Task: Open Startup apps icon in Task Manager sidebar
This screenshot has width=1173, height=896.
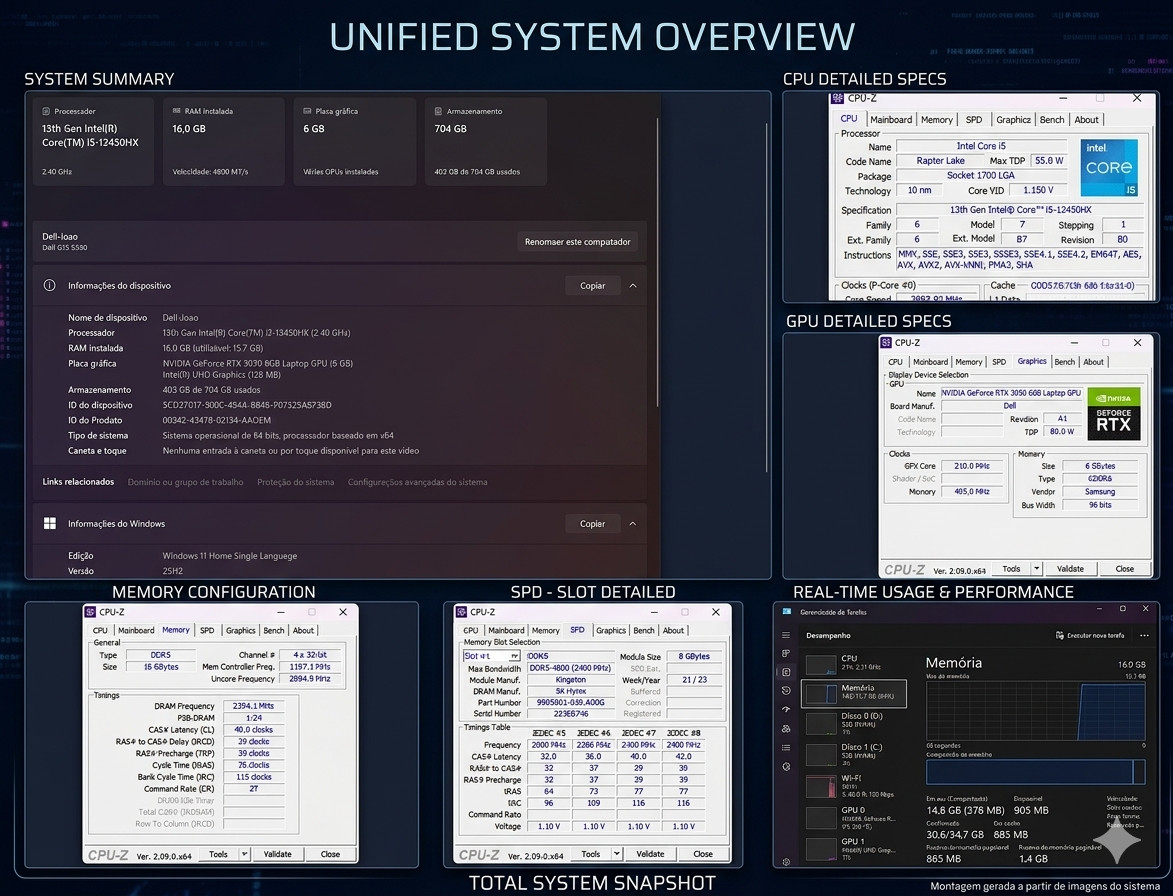Action: click(785, 709)
